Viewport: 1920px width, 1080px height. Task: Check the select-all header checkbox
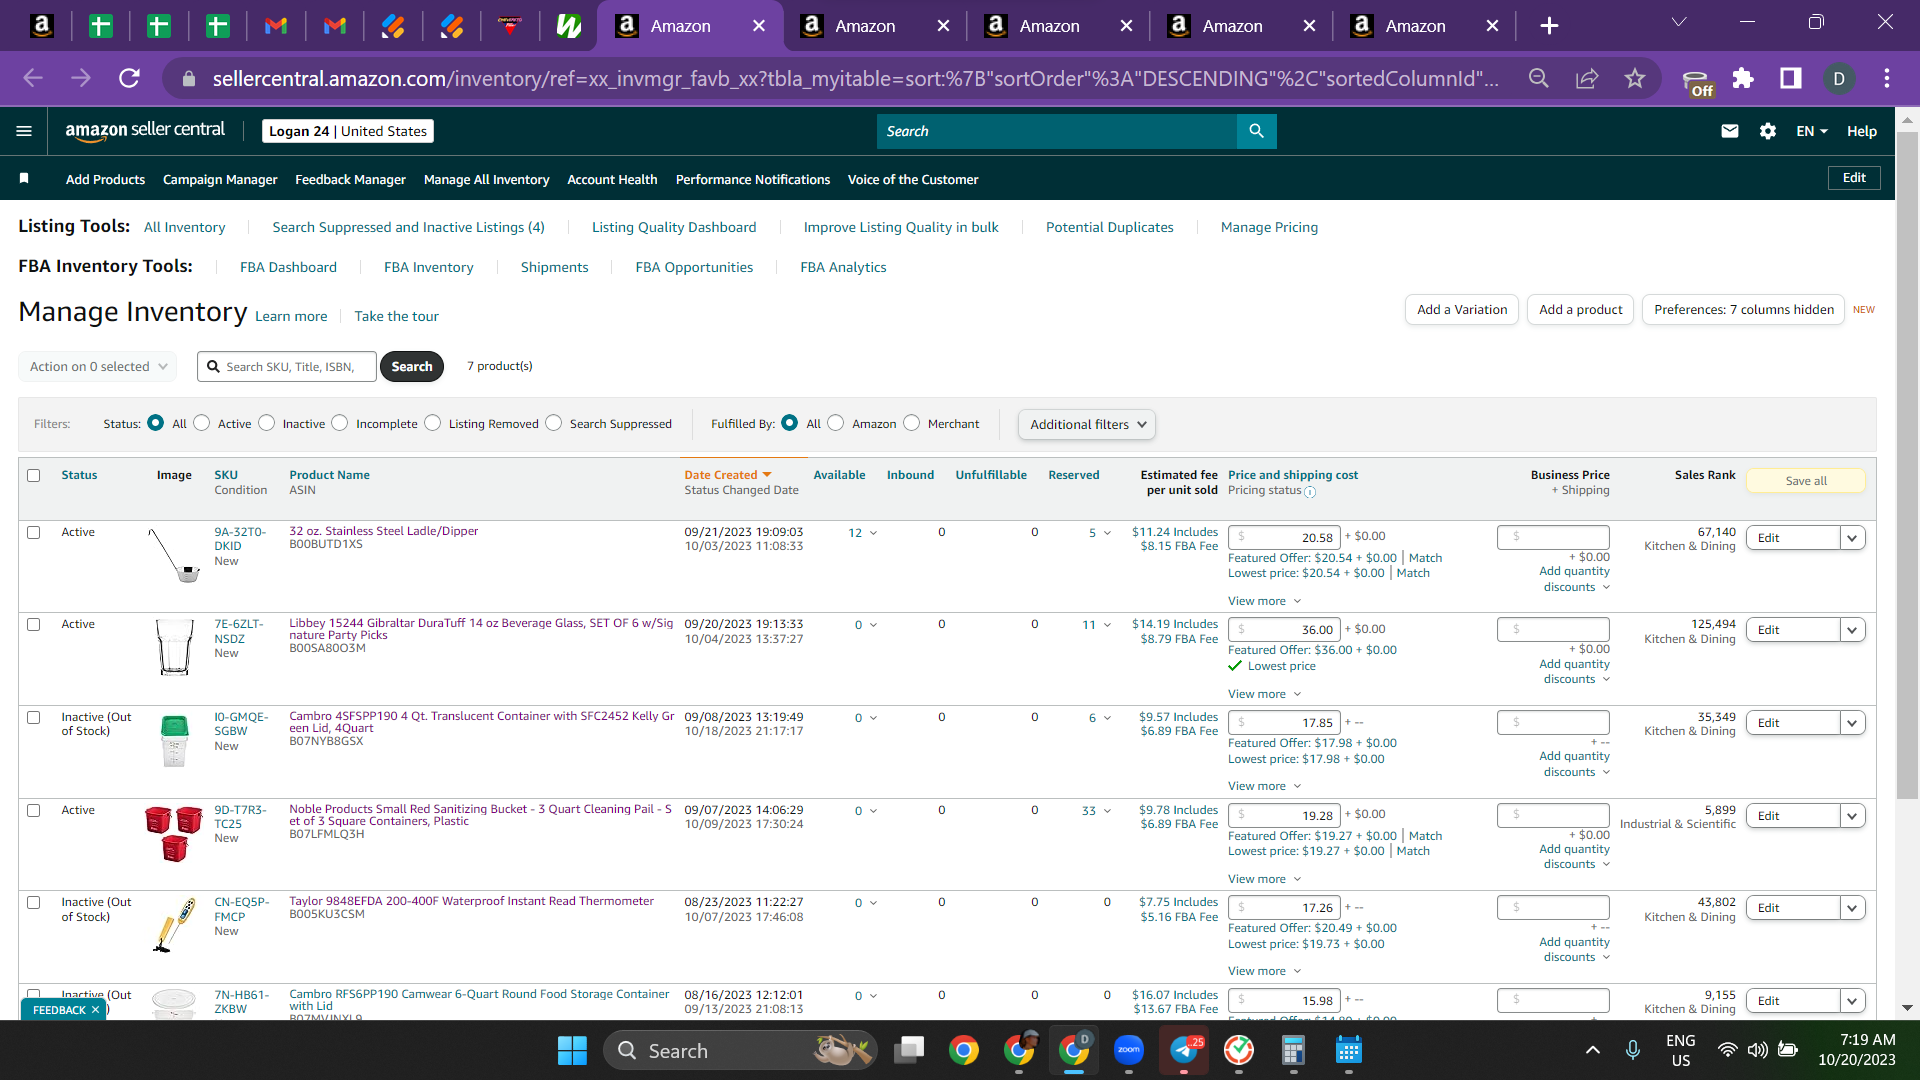point(34,475)
